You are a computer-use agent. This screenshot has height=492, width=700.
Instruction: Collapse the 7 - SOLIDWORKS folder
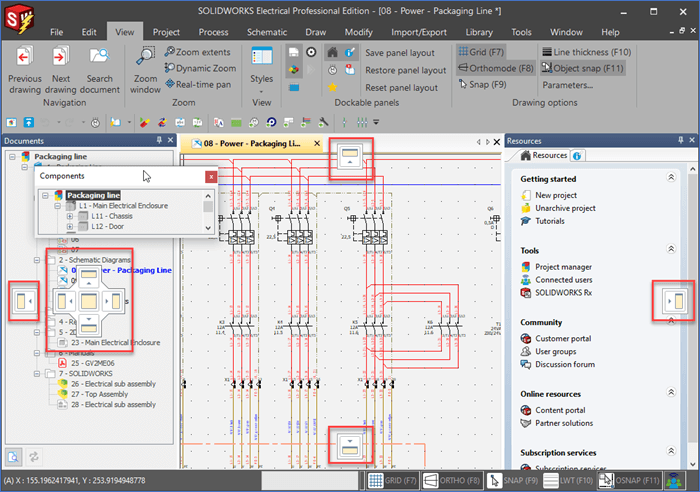[x=37, y=374]
